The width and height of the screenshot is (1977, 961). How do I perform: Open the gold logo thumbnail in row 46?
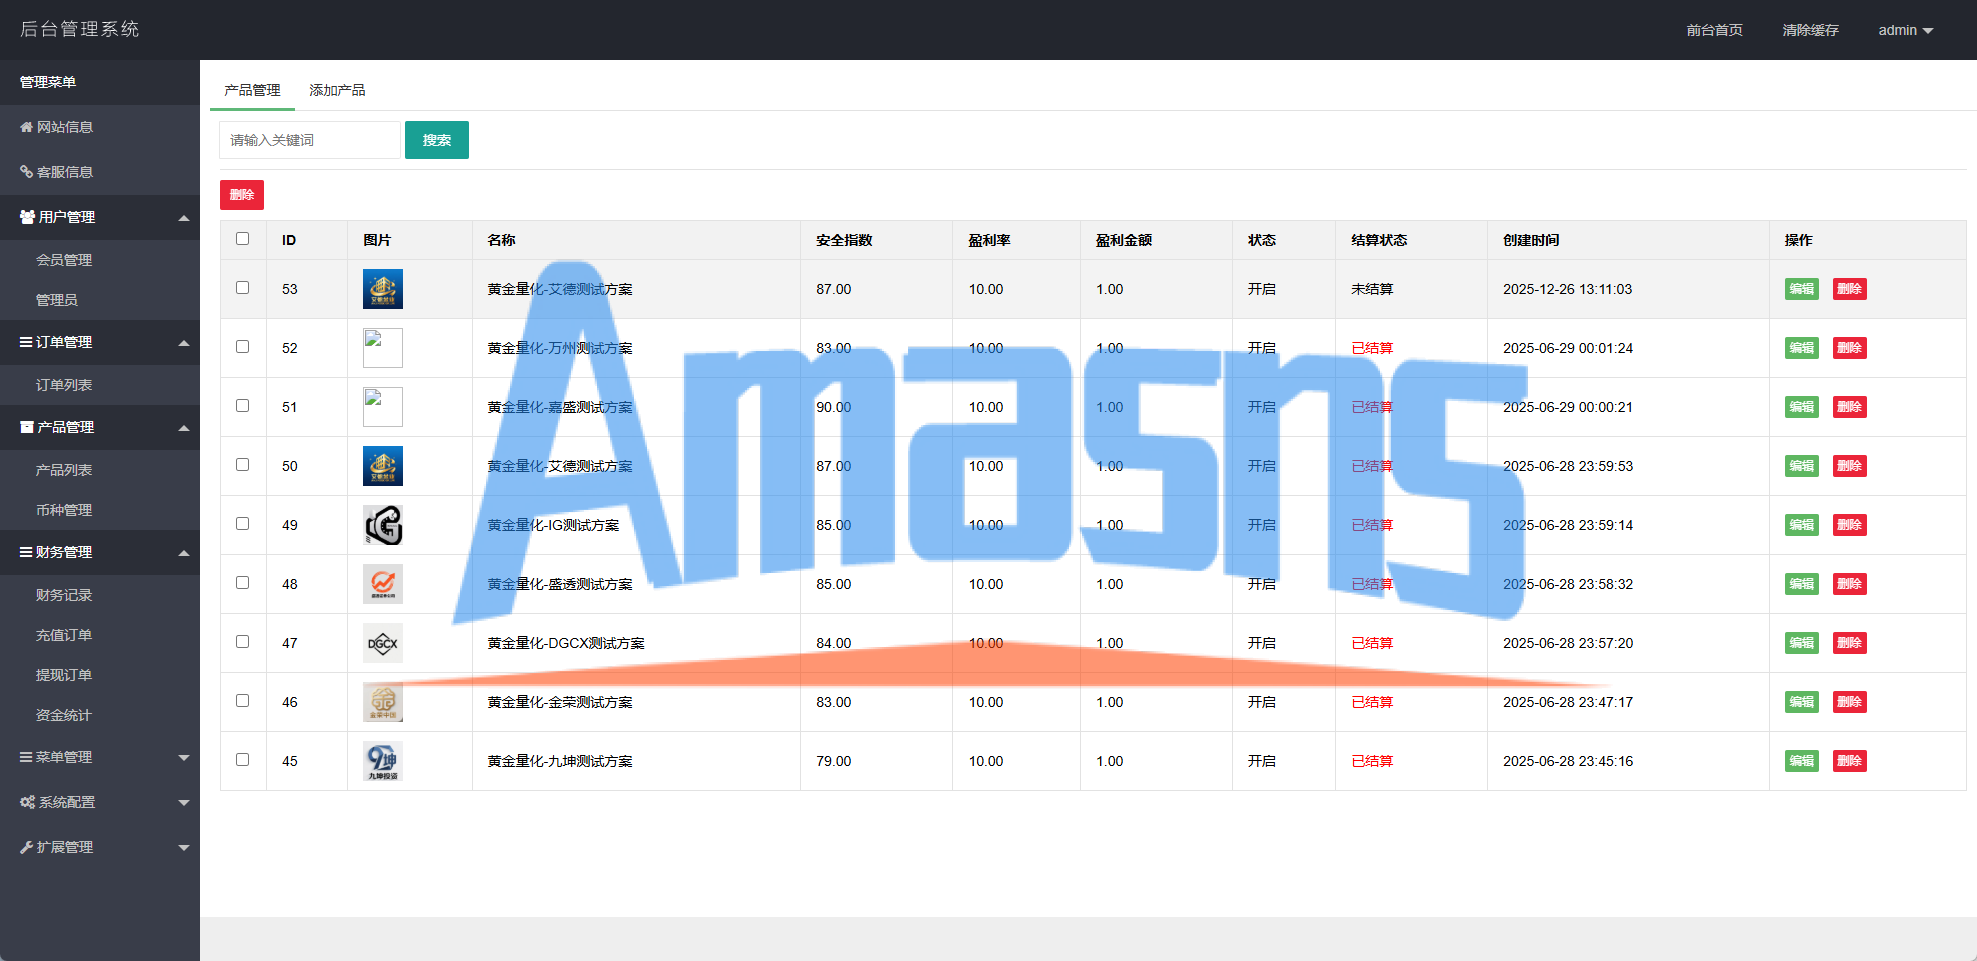pyautogui.click(x=383, y=702)
